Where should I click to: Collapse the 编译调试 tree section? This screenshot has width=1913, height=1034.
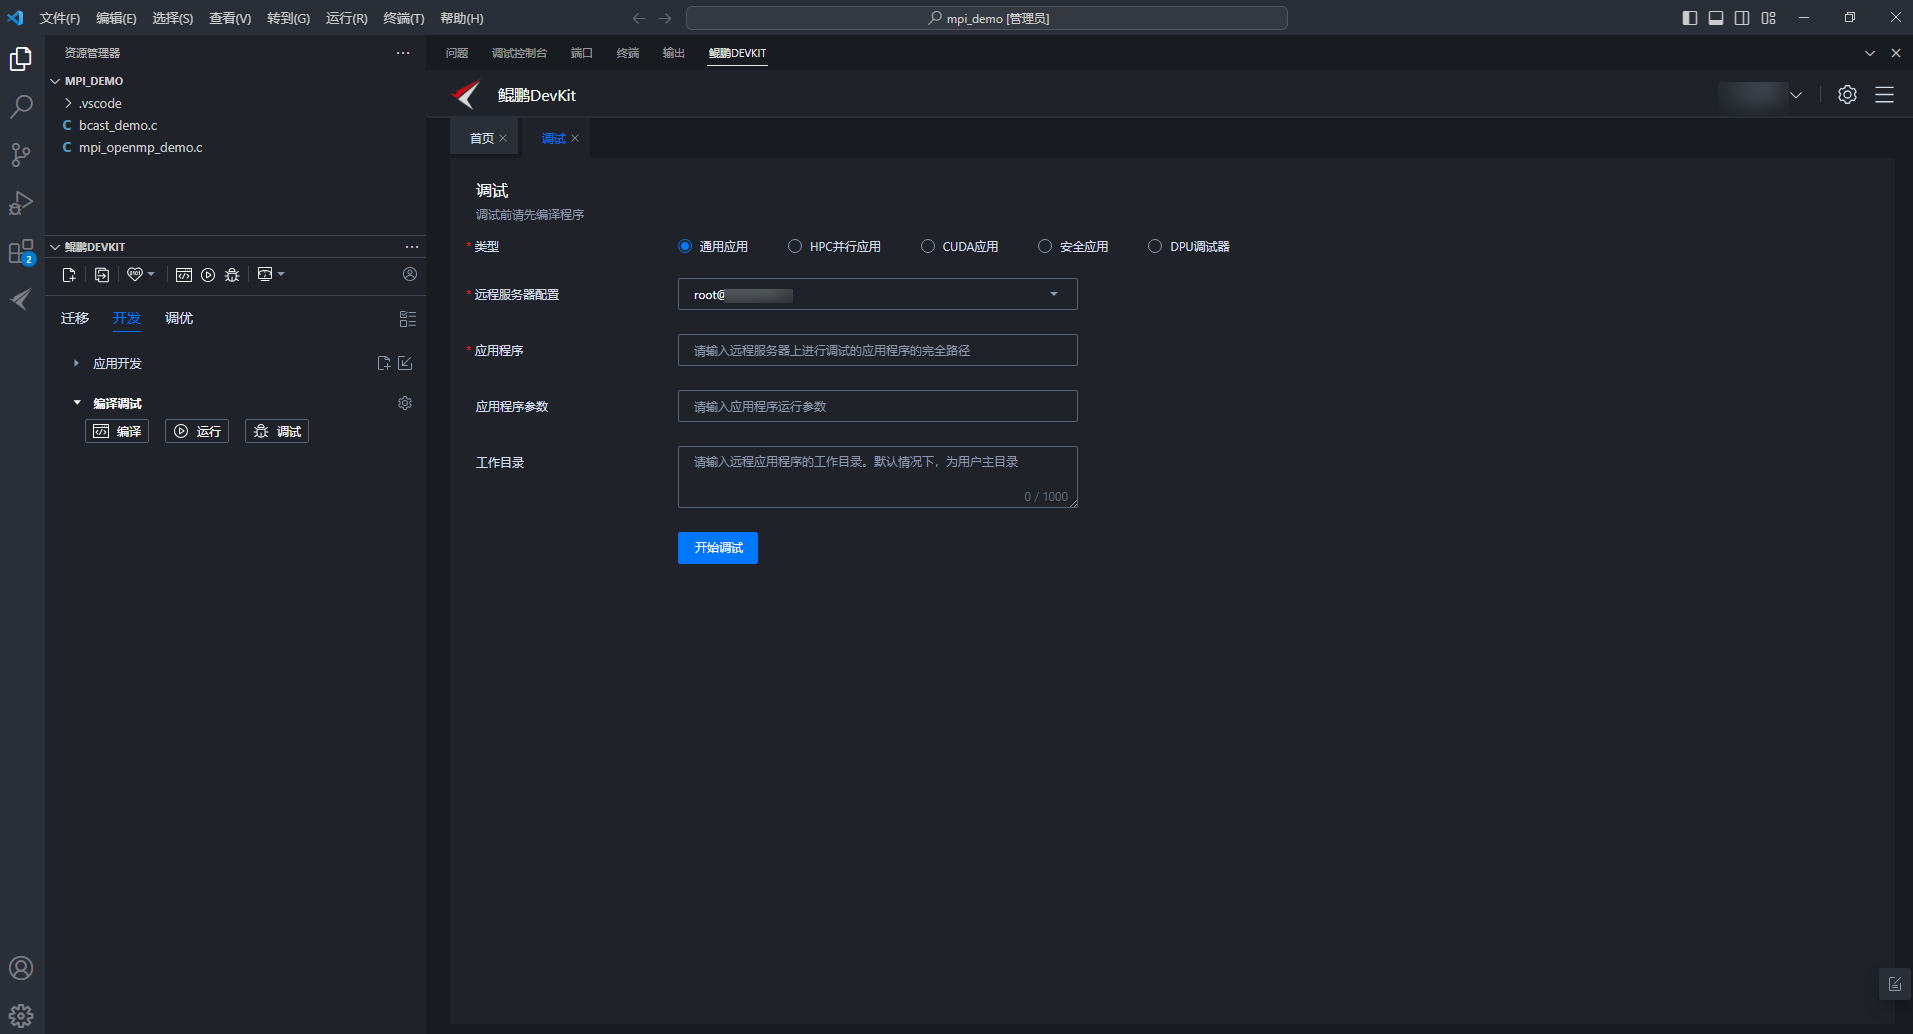77,403
